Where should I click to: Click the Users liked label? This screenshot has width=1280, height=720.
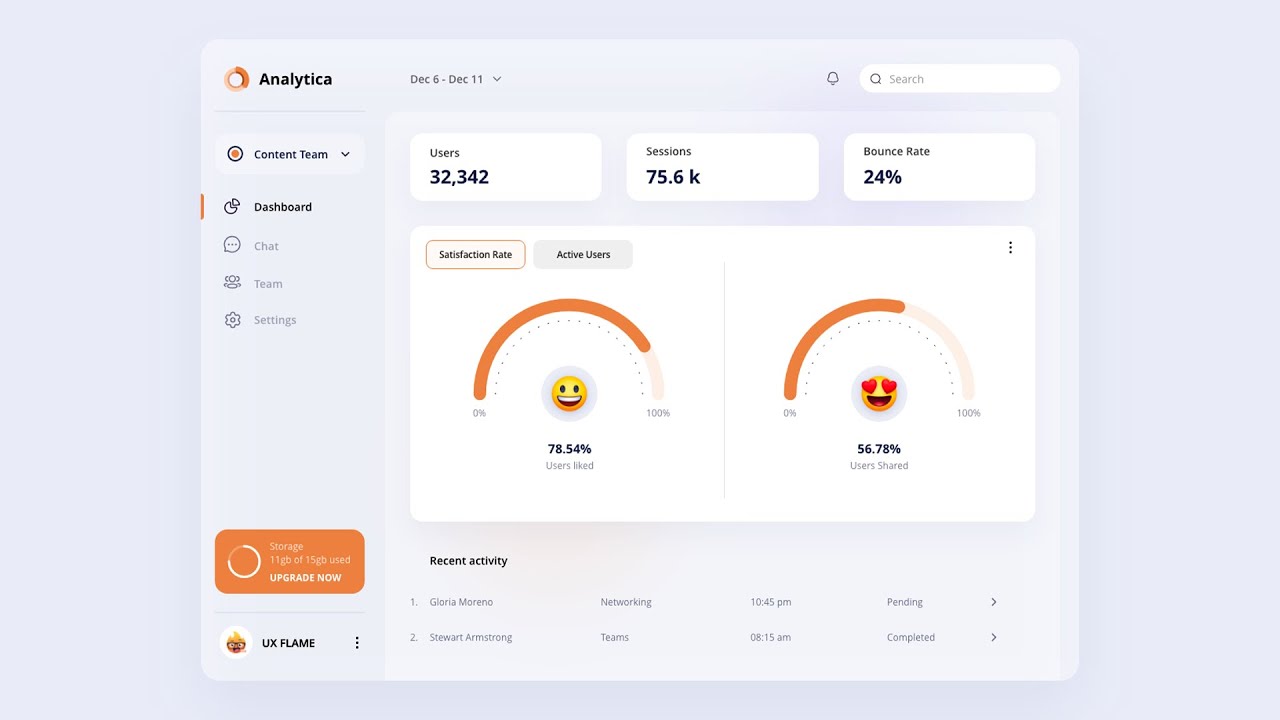(570, 466)
